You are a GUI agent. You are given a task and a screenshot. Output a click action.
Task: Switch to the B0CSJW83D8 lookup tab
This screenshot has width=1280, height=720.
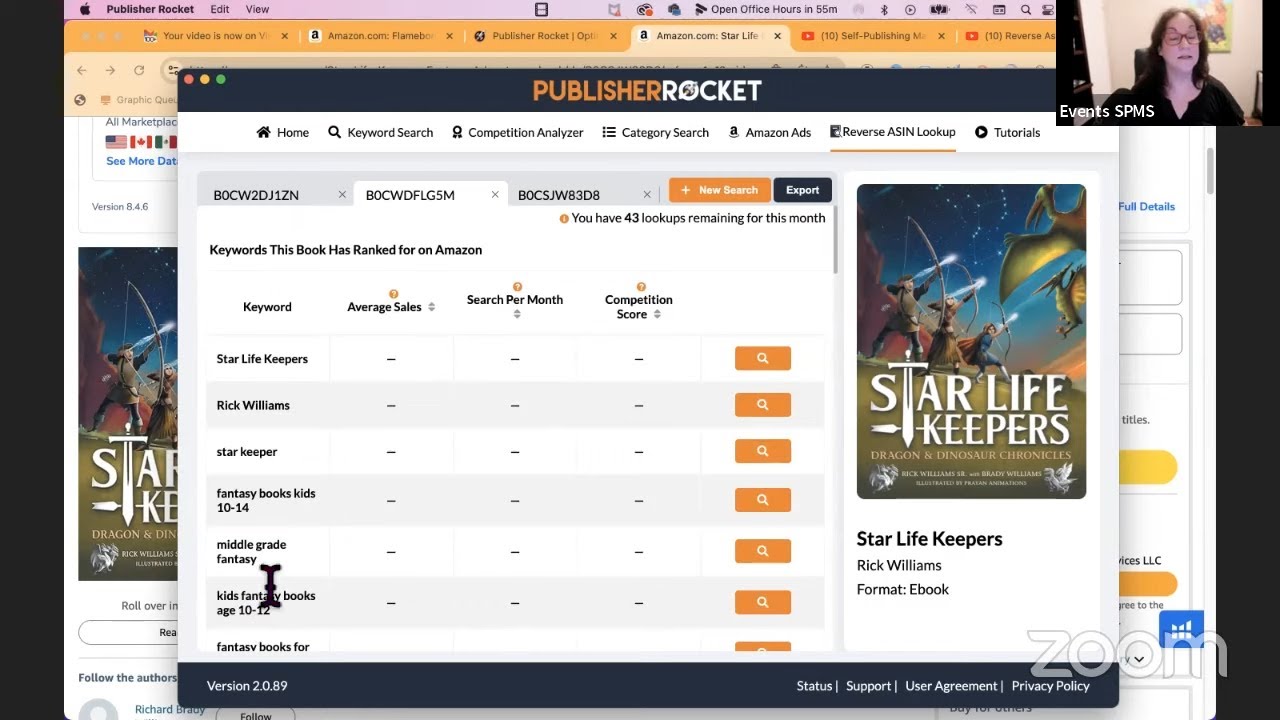coord(559,195)
